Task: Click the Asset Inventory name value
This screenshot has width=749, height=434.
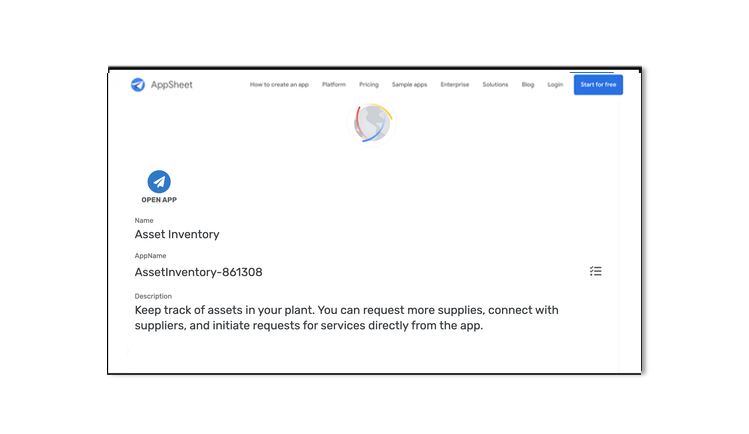Action: point(177,234)
